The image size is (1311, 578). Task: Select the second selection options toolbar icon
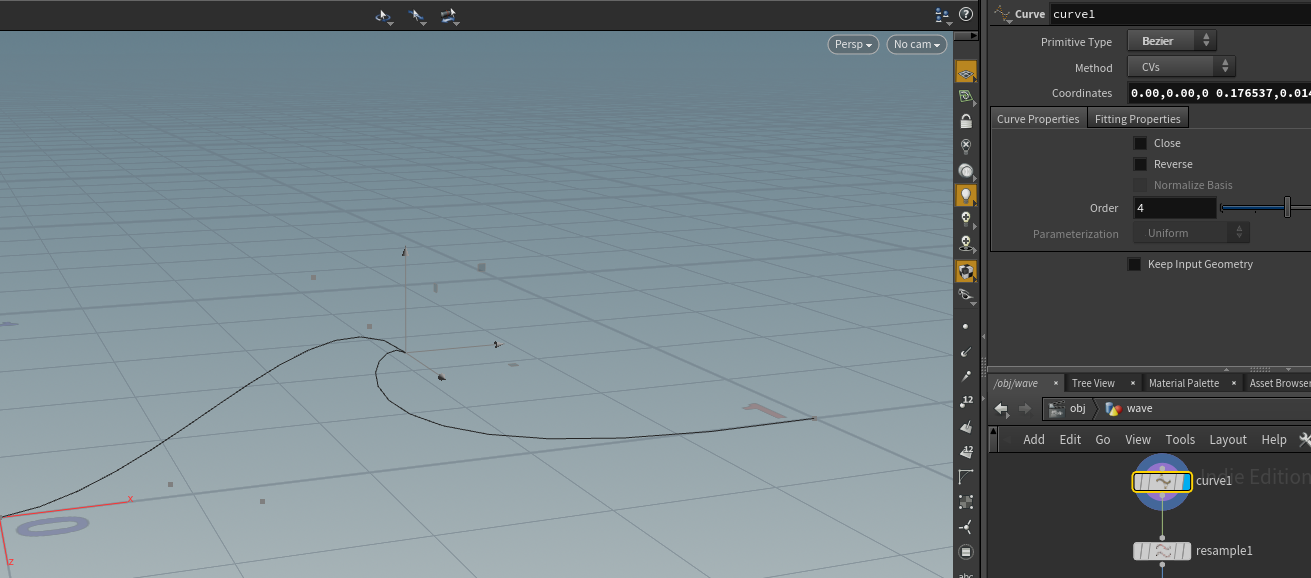(x=417, y=16)
